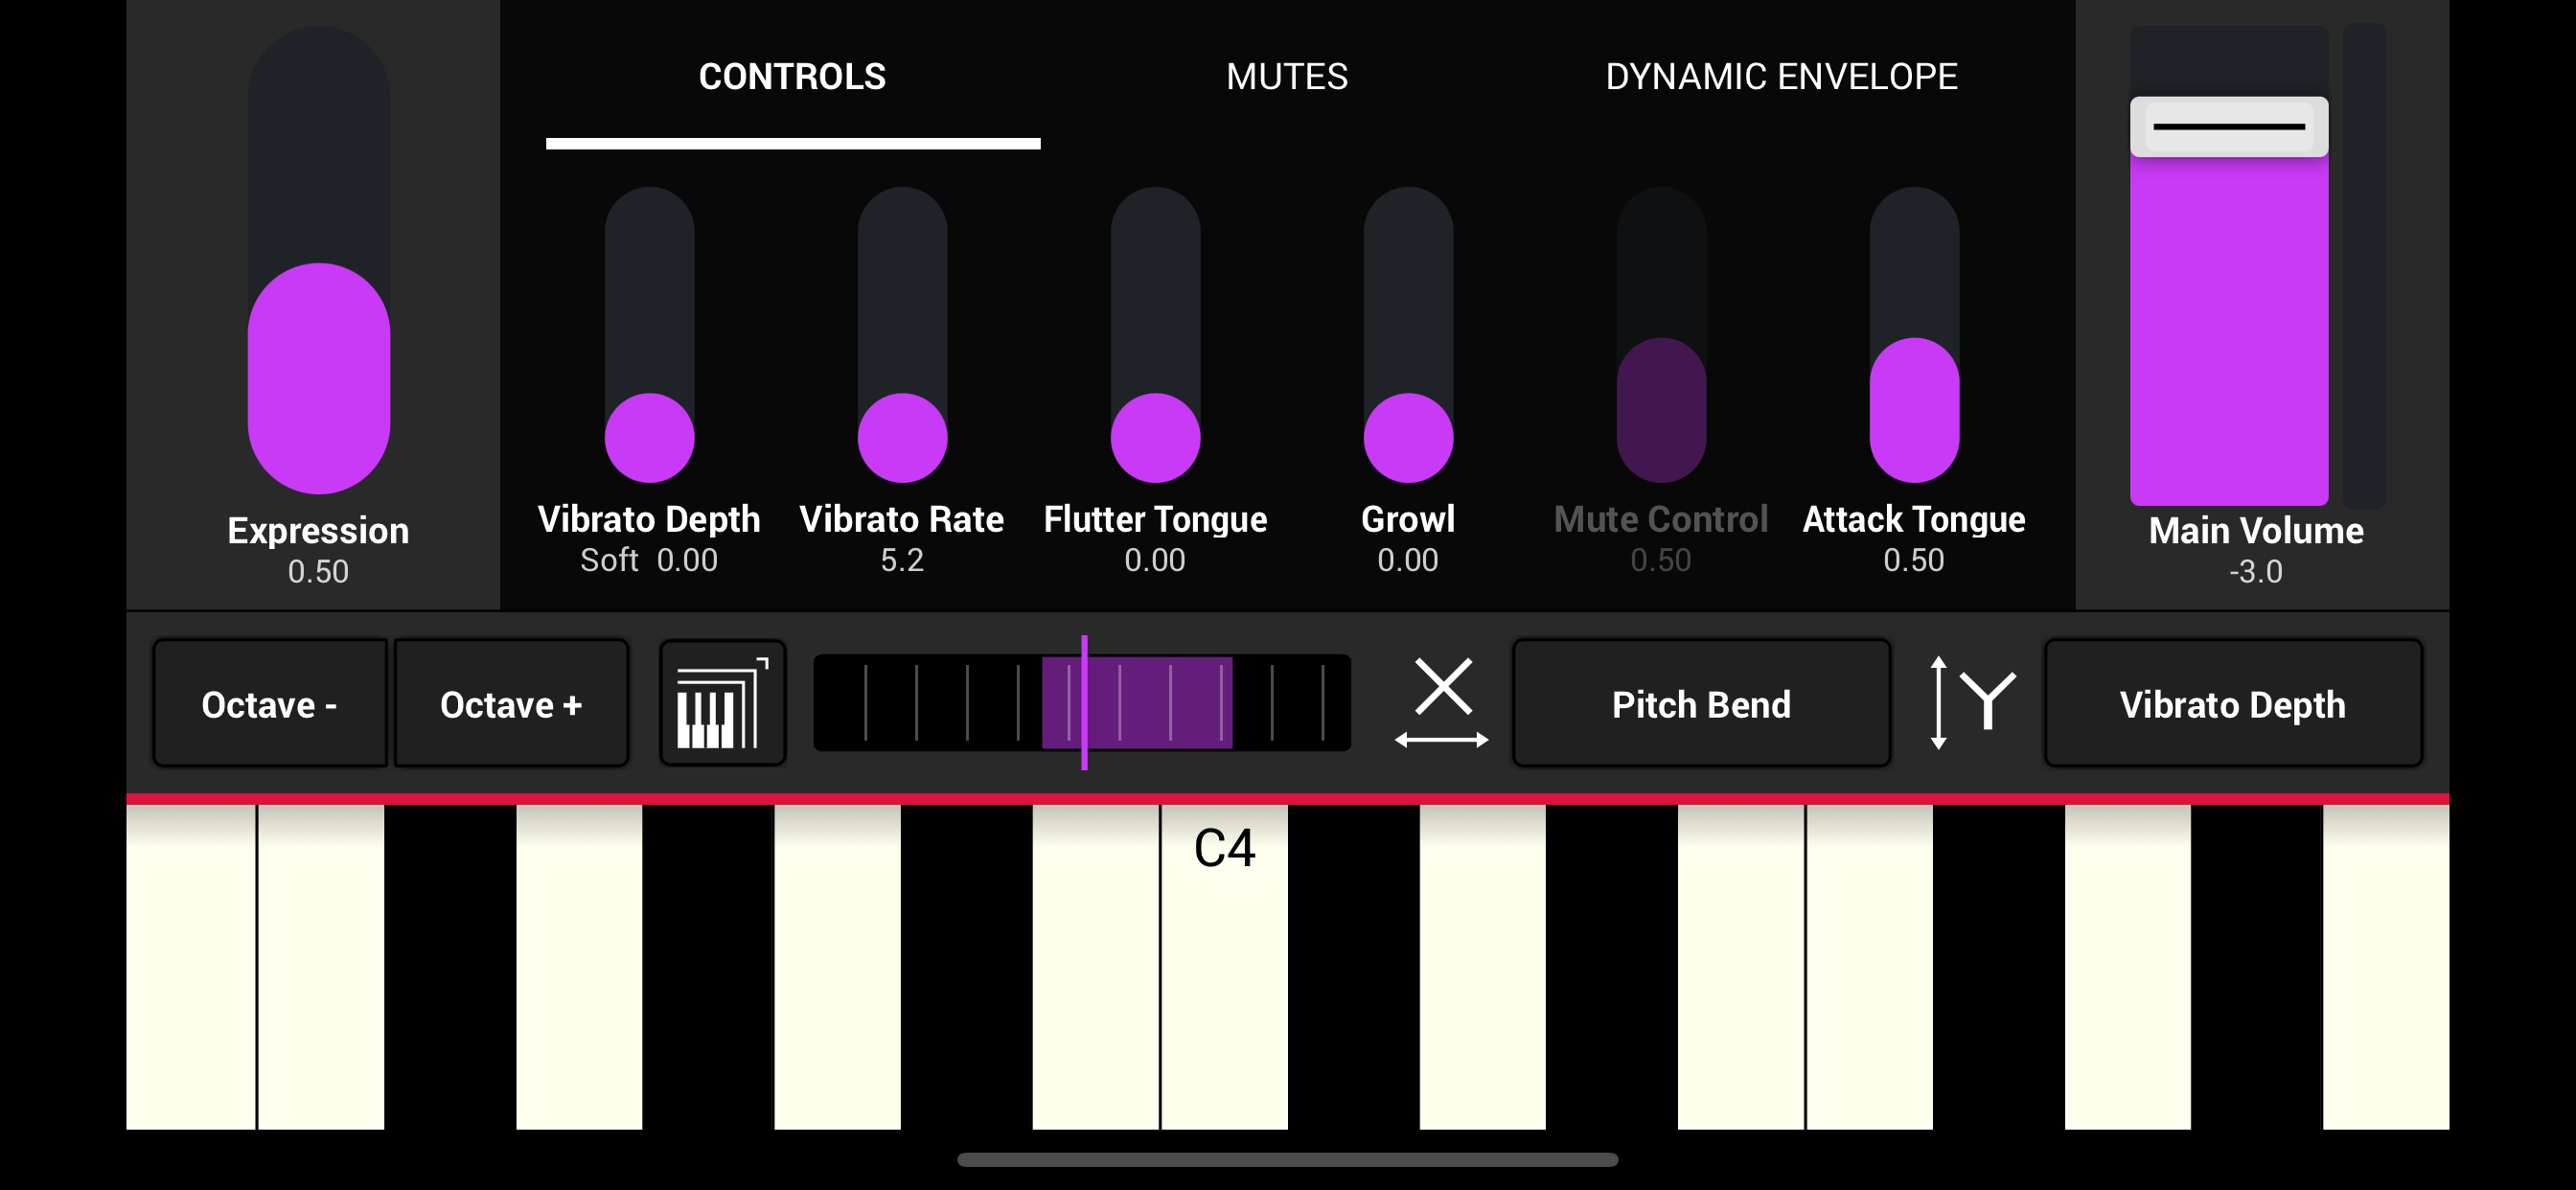The image size is (2576, 1190).
Task: Open the keyboard layout icon
Action: coord(722,704)
